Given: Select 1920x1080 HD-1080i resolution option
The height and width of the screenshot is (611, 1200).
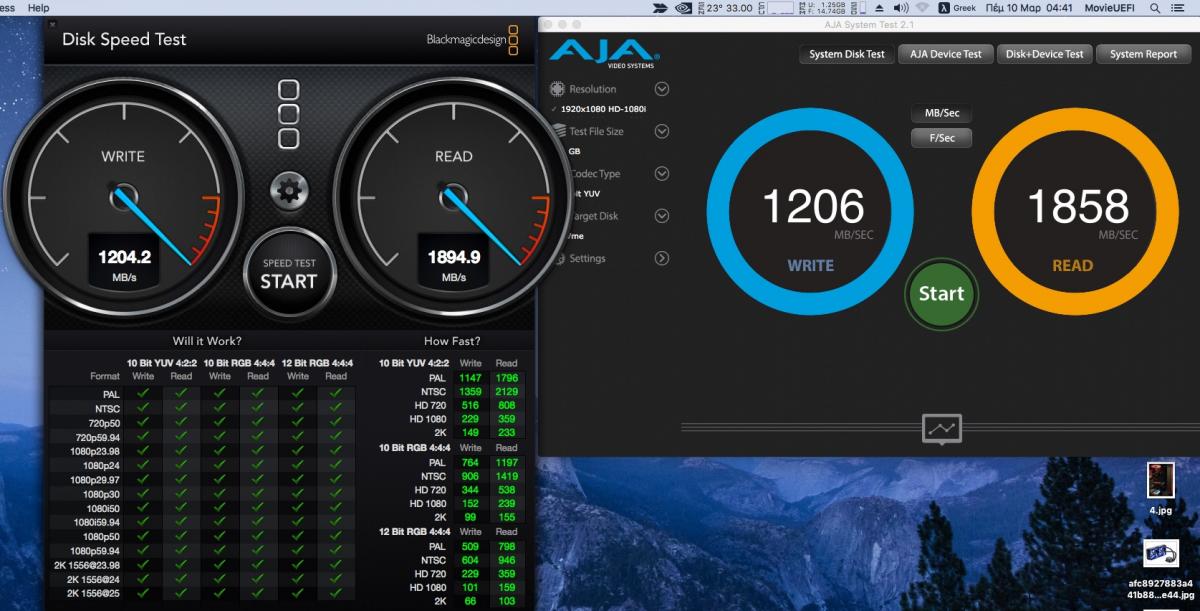Looking at the screenshot, I should coord(602,108).
